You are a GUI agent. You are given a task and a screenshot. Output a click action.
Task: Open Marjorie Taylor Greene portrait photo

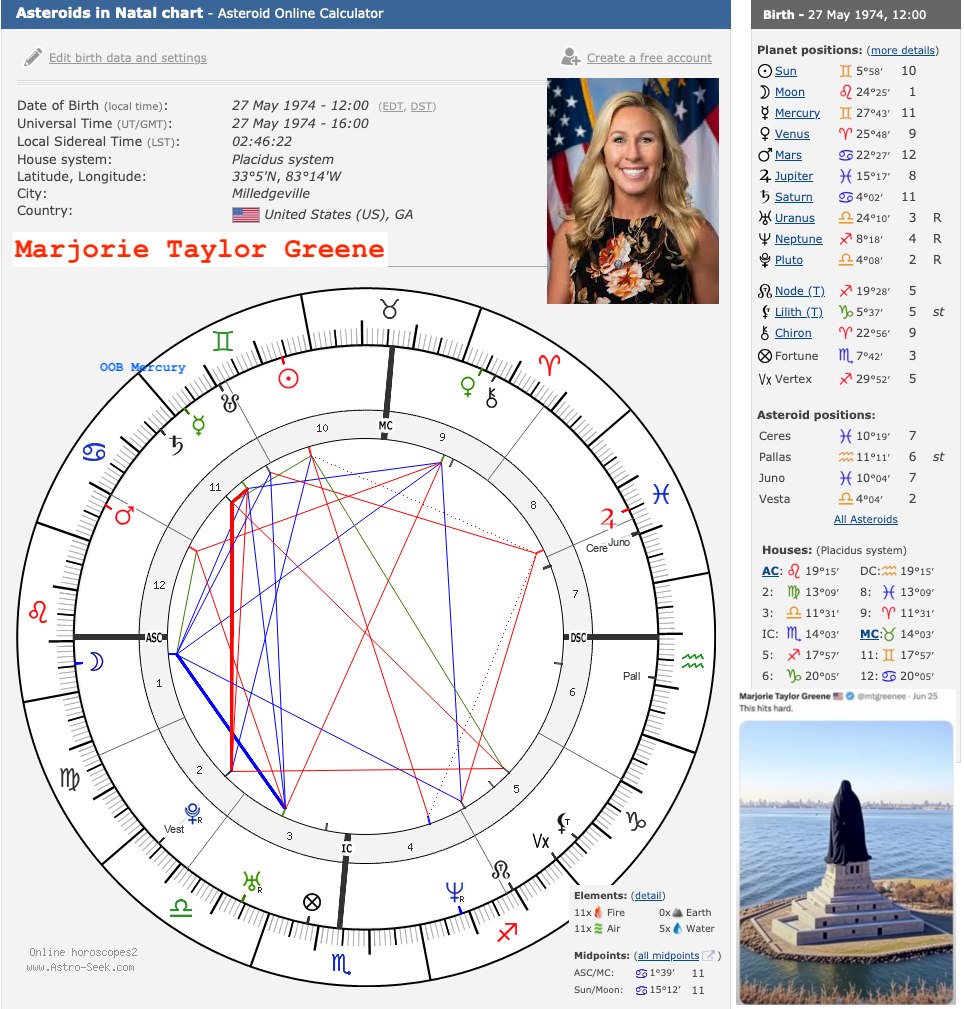(x=633, y=191)
